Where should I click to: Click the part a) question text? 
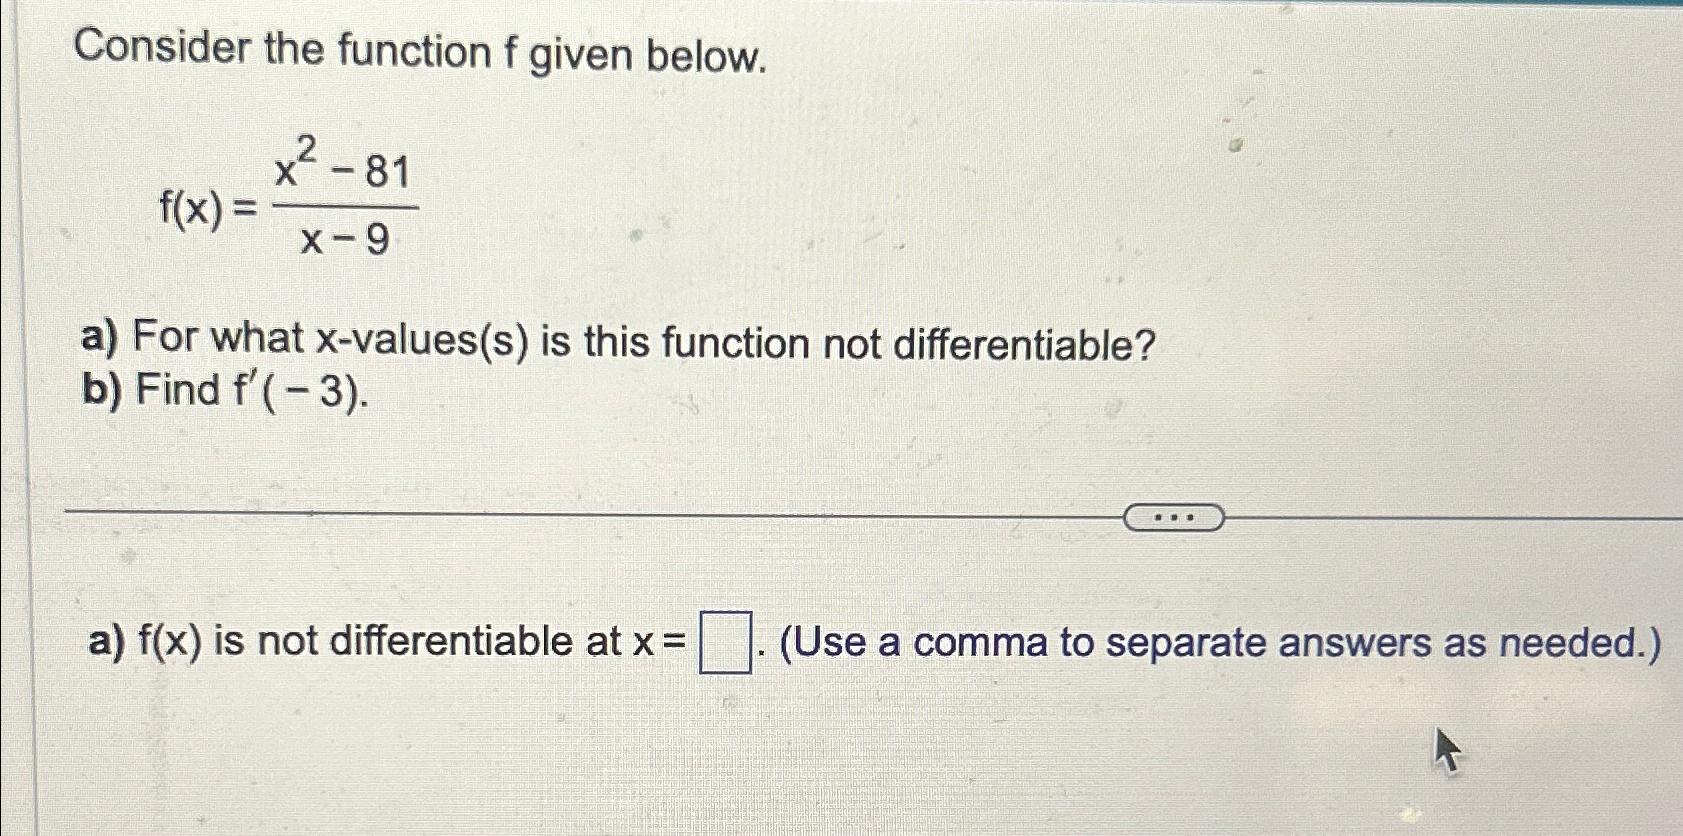(610, 343)
